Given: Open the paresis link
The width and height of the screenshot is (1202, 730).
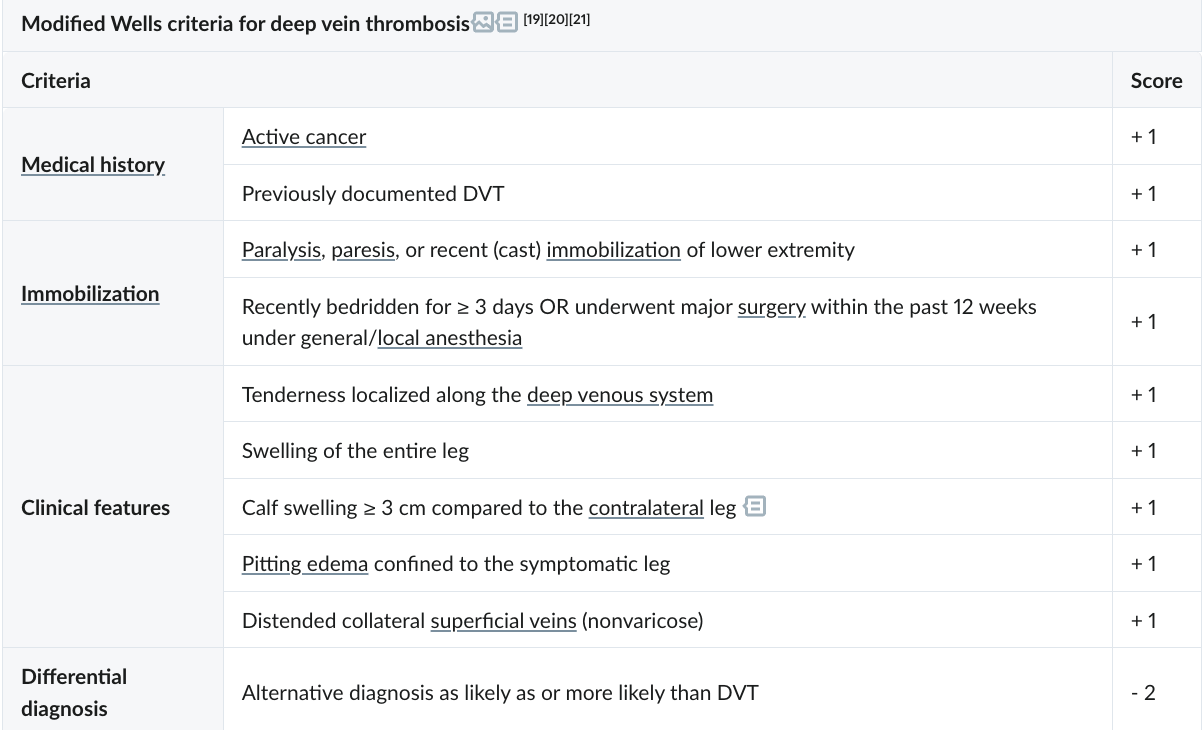Looking at the screenshot, I should tap(363, 250).
